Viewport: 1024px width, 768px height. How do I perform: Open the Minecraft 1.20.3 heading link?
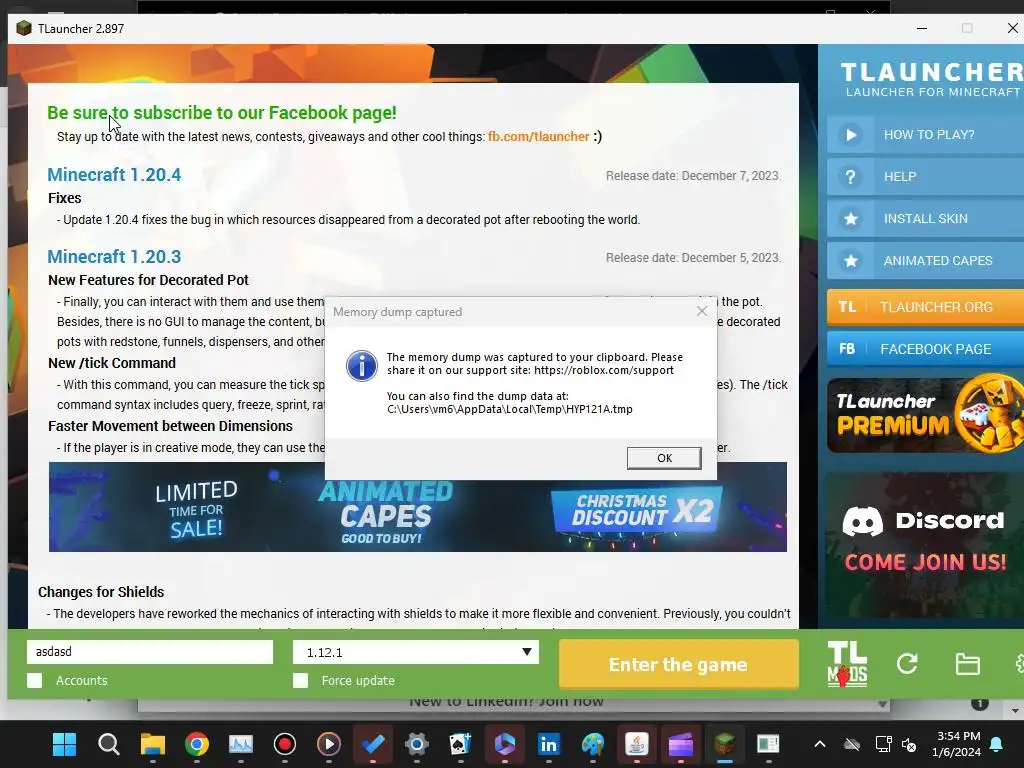[x=114, y=257]
